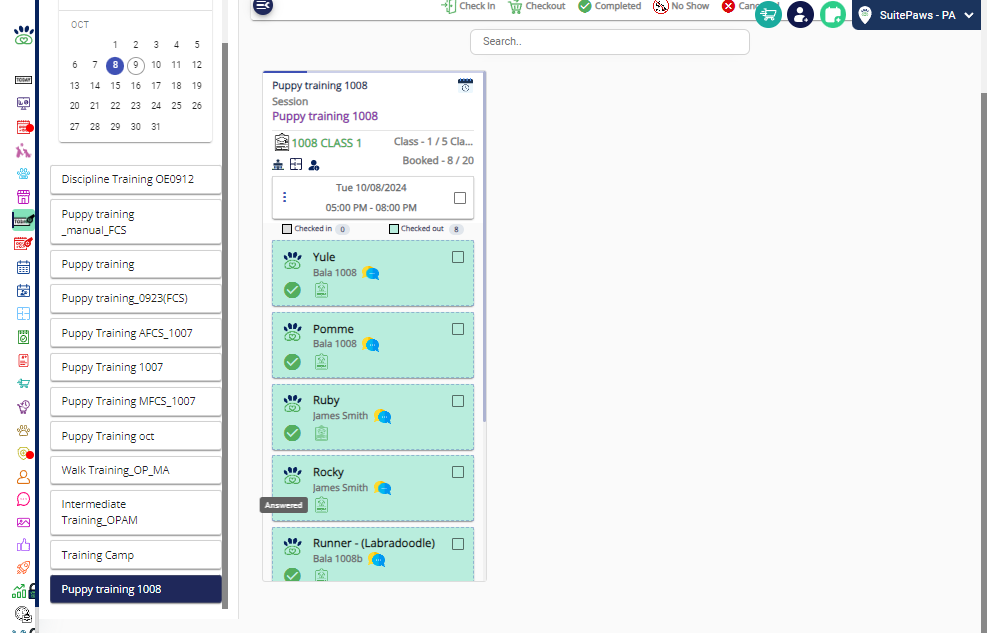The height and width of the screenshot is (633, 987).
Task: Click the dark blue add-user header button
Action: (x=801, y=14)
